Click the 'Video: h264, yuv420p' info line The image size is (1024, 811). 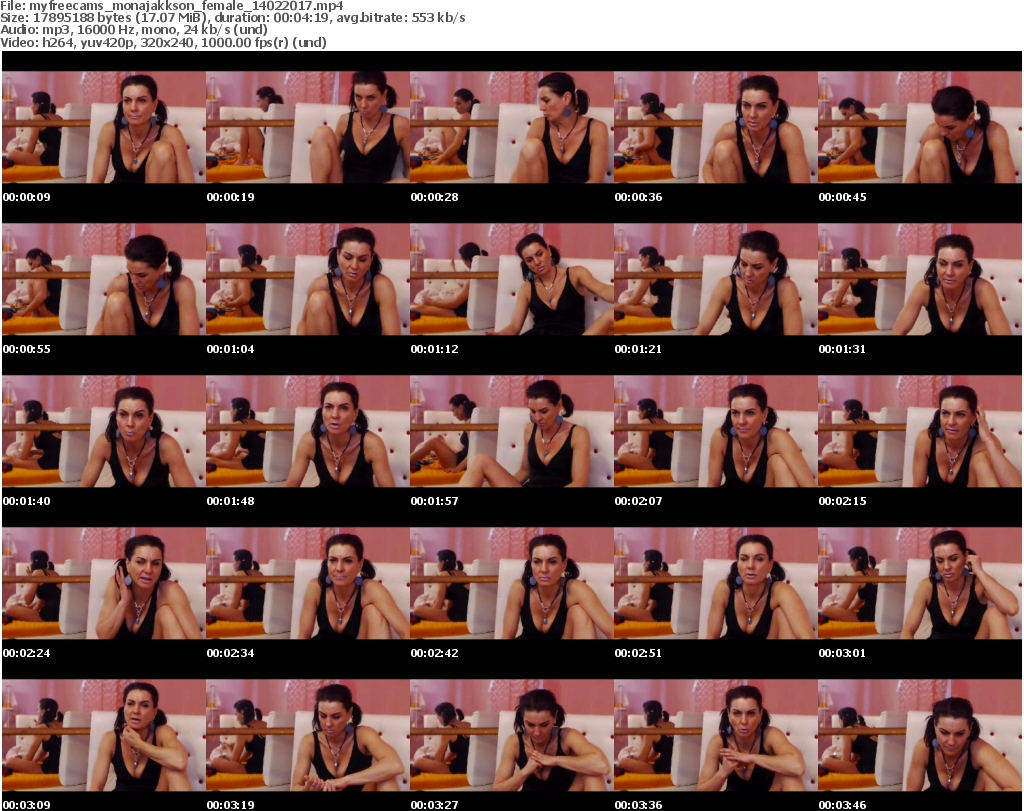click(x=163, y=42)
